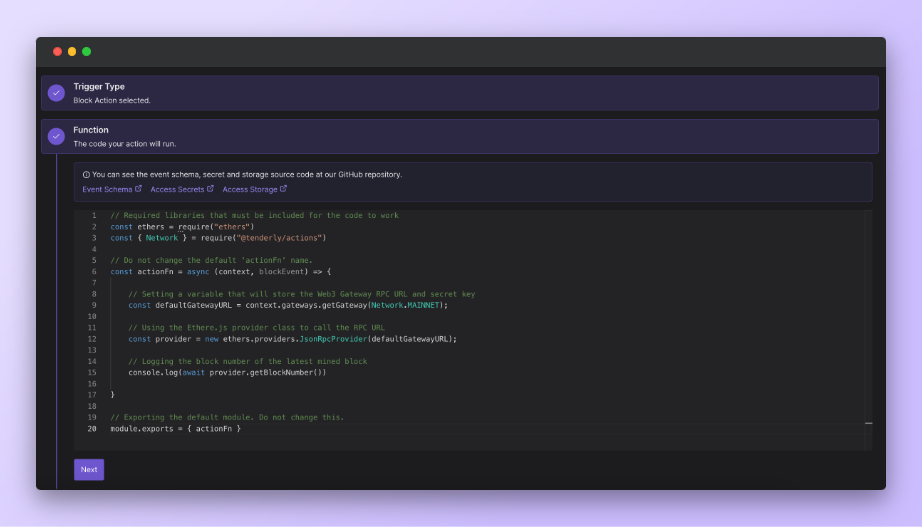Viewport: 922px width, 527px height.
Task: Click the 'const provider = new ethers' line
Action: (x=293, y=339)
